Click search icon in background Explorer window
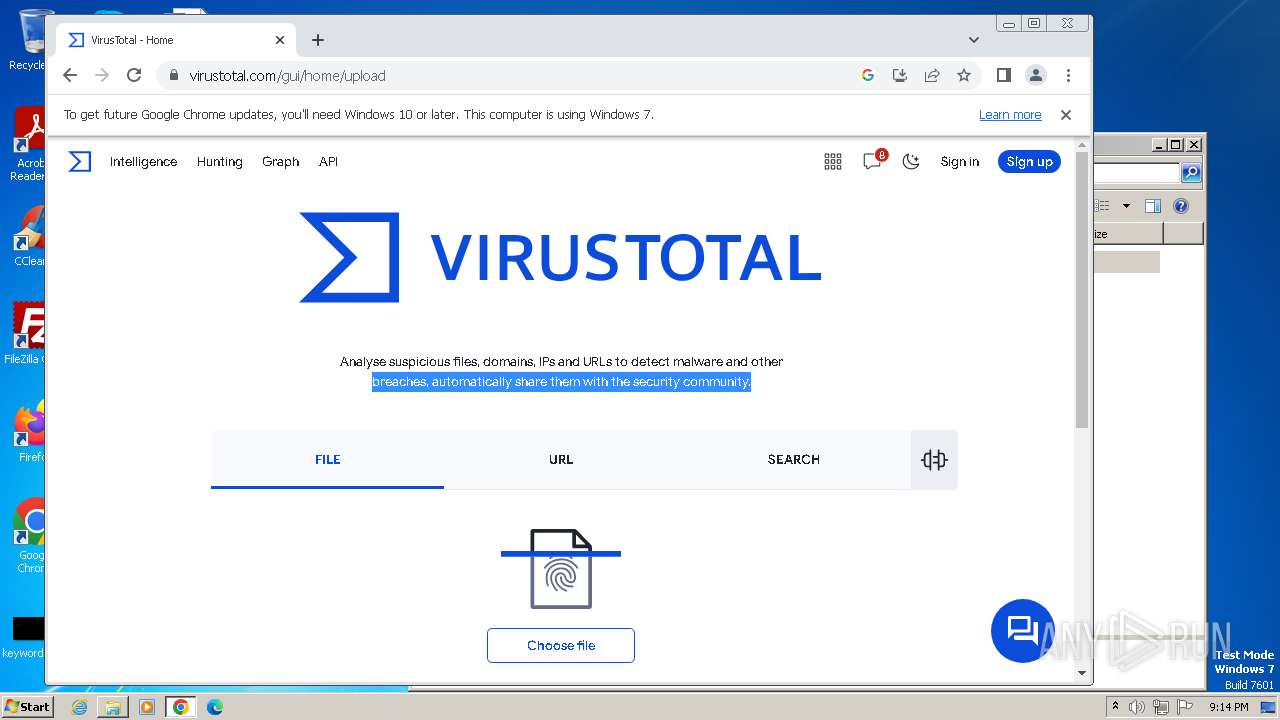The height and width of the screenshot is (720, 1280). point(1190,173)
